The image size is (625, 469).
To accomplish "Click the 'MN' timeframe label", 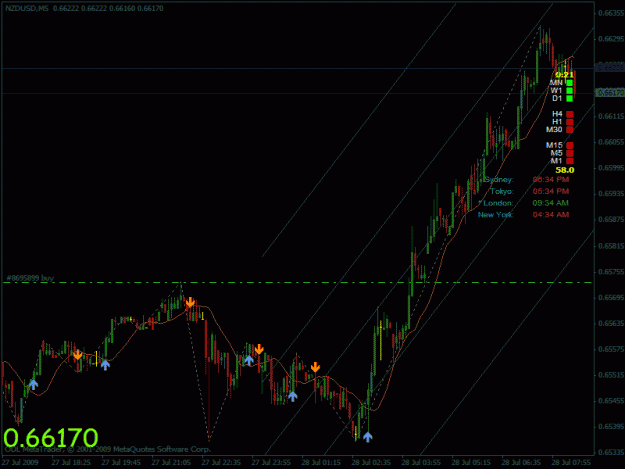I will coord(556,83).
